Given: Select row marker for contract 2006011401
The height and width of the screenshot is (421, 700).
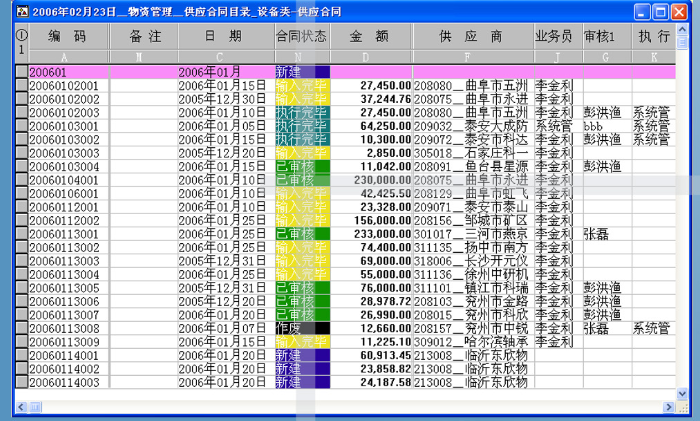Looking at the screenshot, I should [x=22, y=355].
